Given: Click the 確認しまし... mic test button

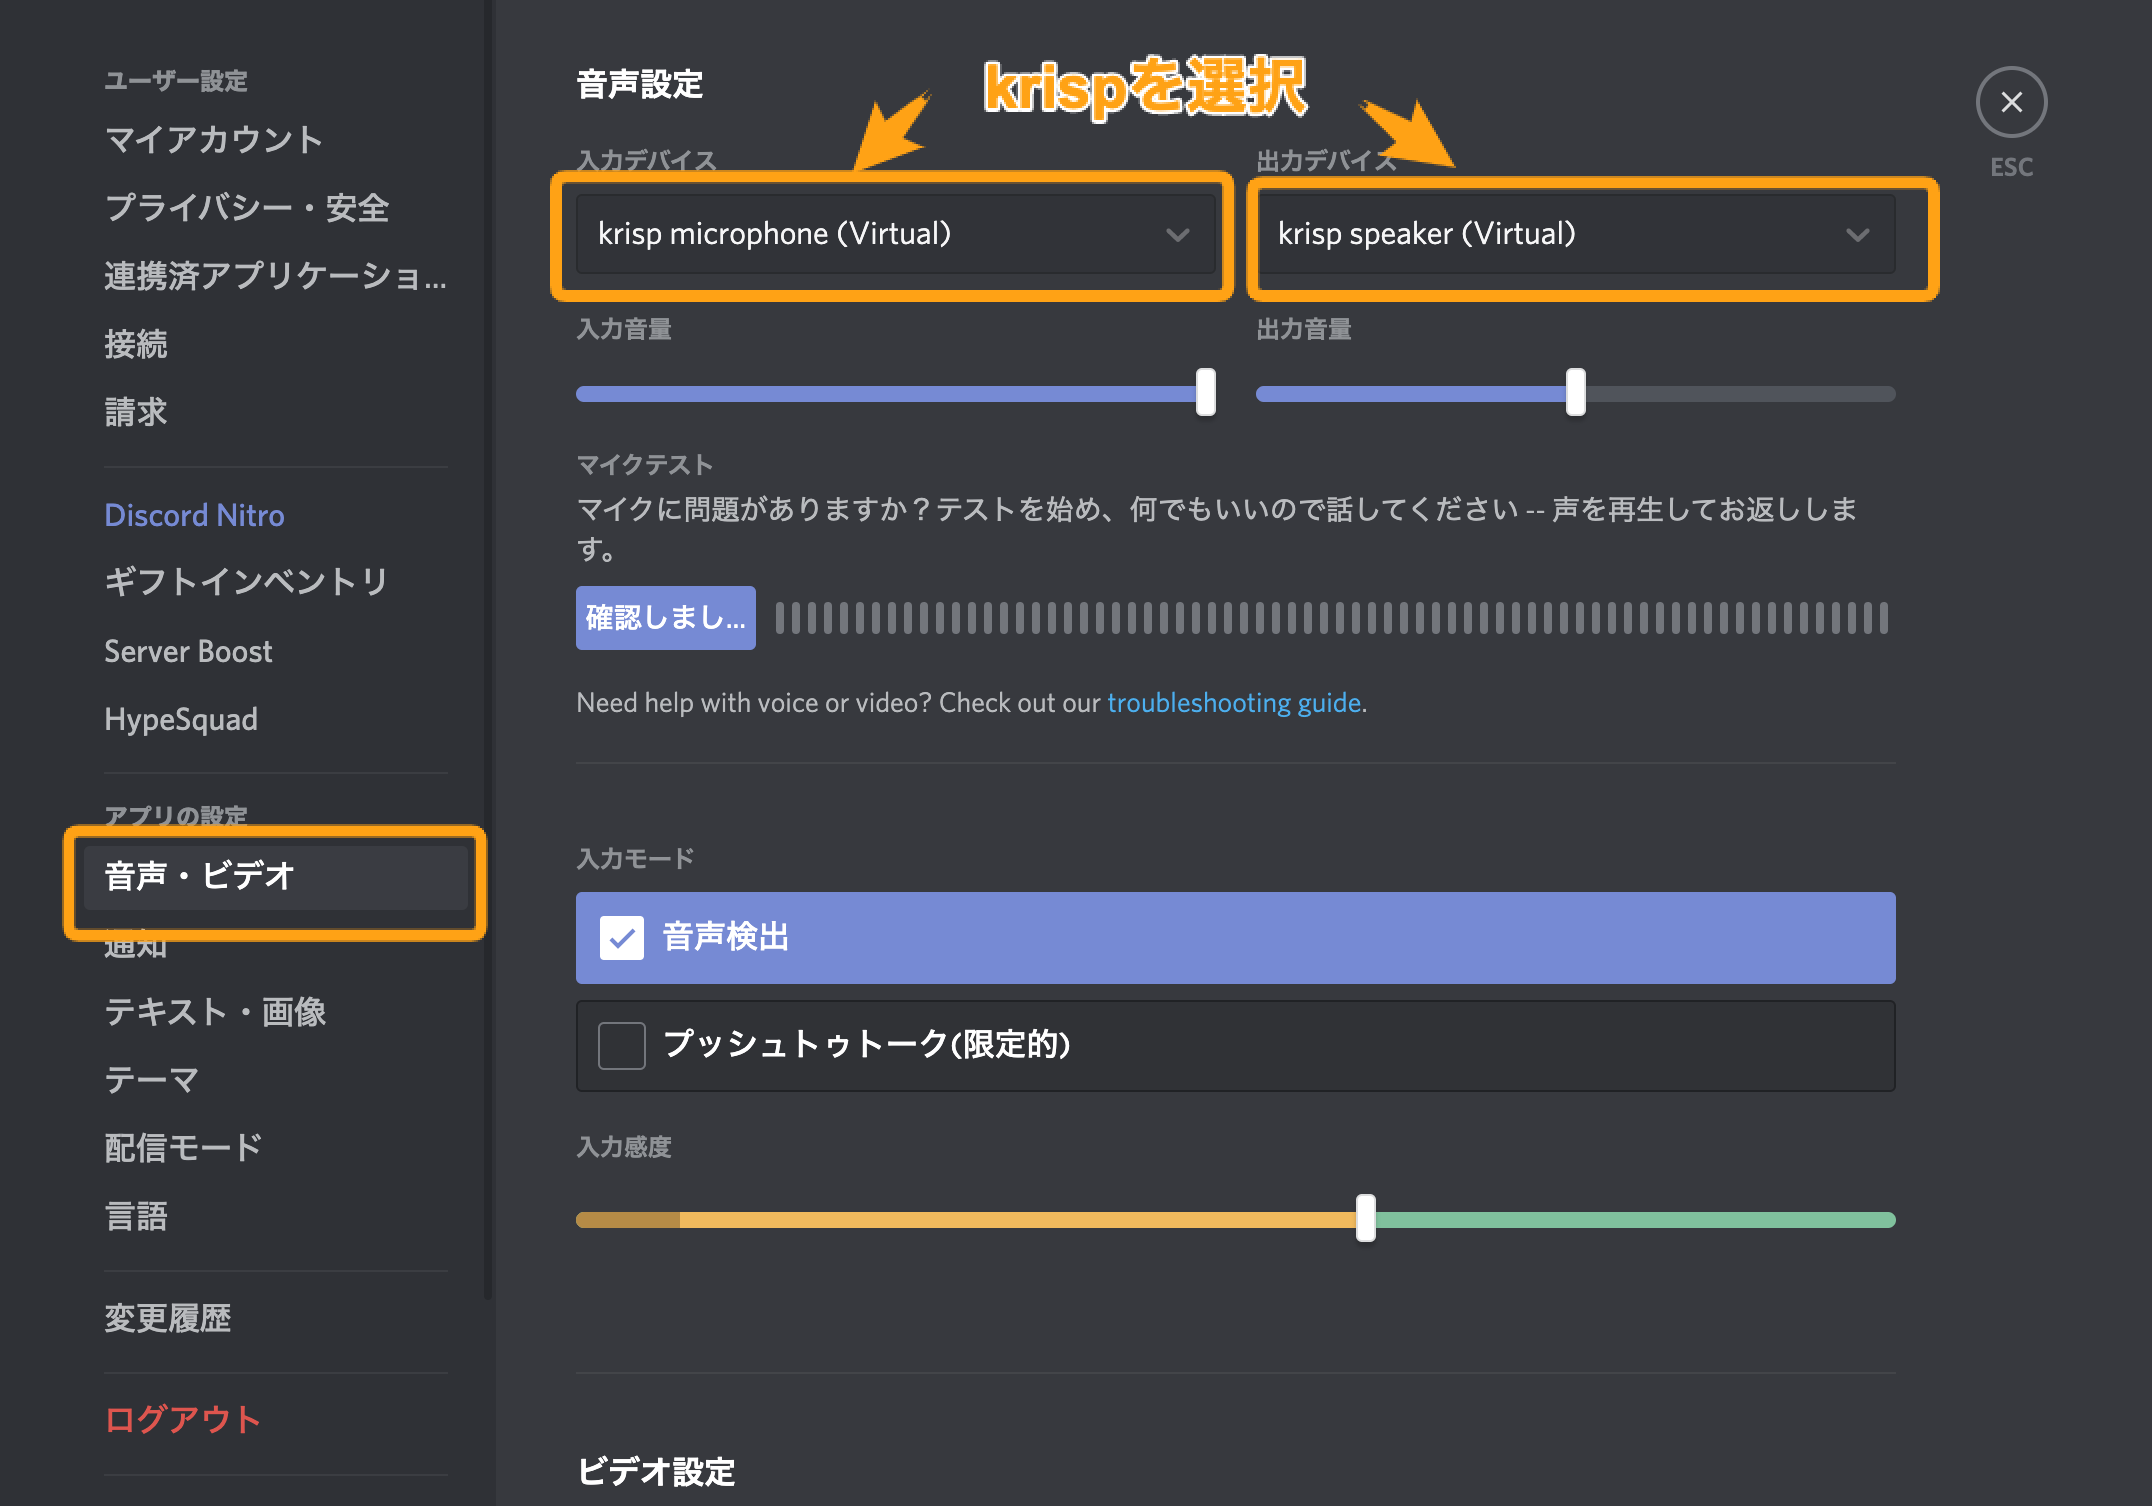Looking at the screenshot, I should pos(666,618).
